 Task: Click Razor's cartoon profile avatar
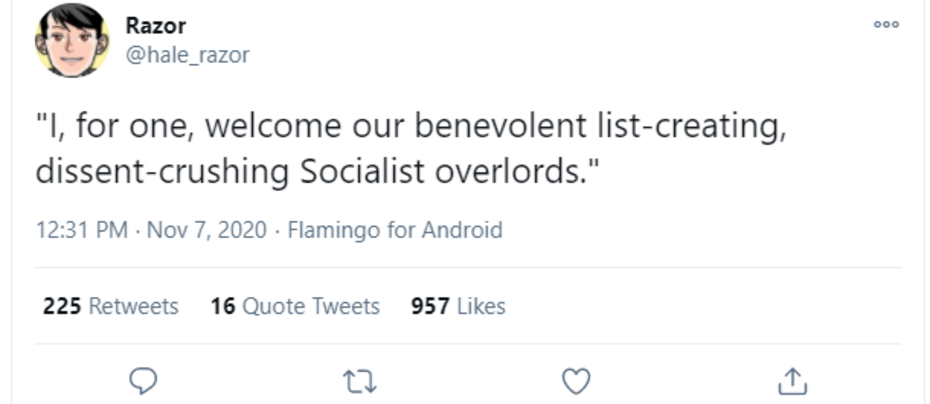[72, 40]
